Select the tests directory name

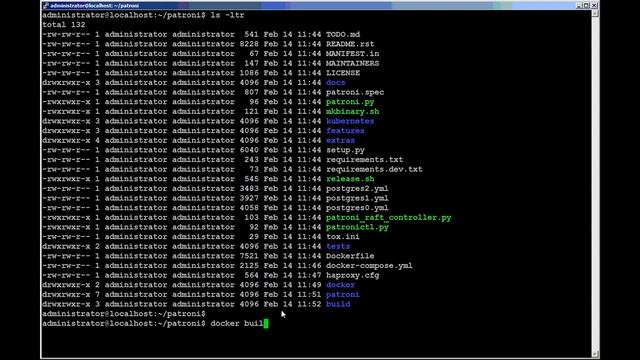(338, 247)
